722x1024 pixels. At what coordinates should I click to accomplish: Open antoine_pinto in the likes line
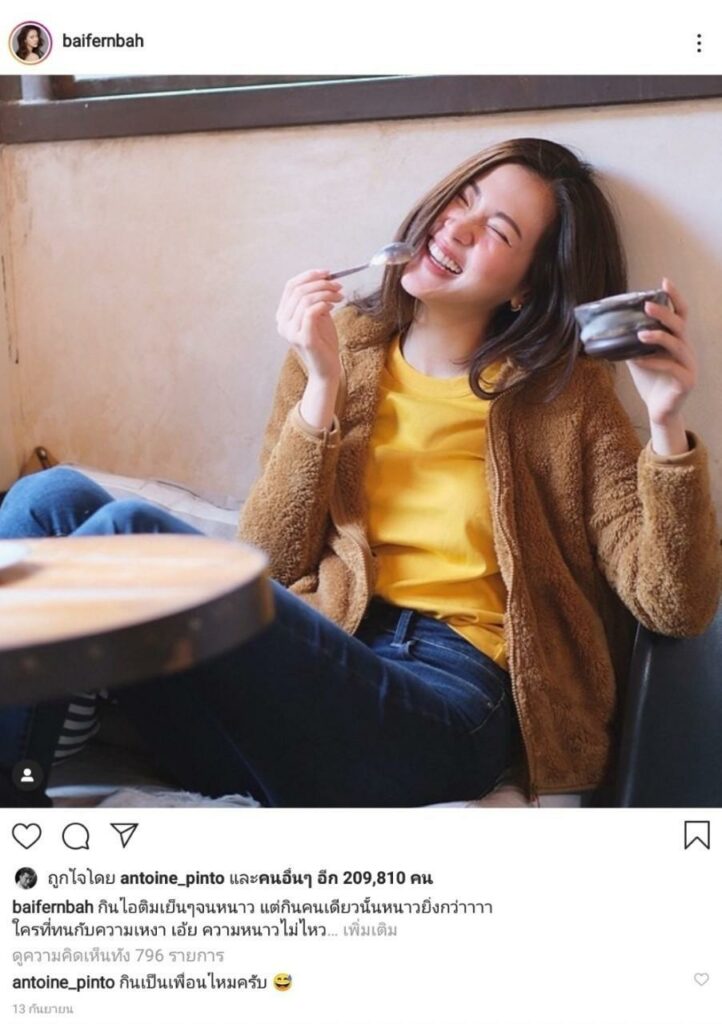(x=172, y=878)
